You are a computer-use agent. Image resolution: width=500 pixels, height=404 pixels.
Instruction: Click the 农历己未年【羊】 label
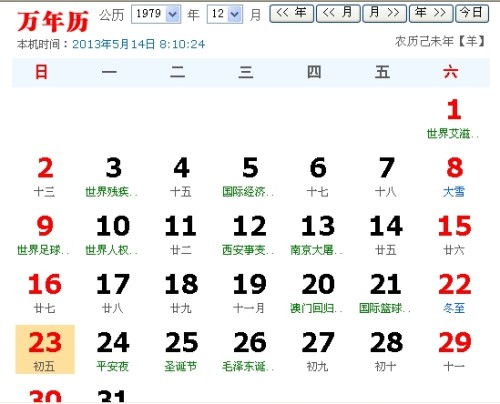click(x=440, y=41)
